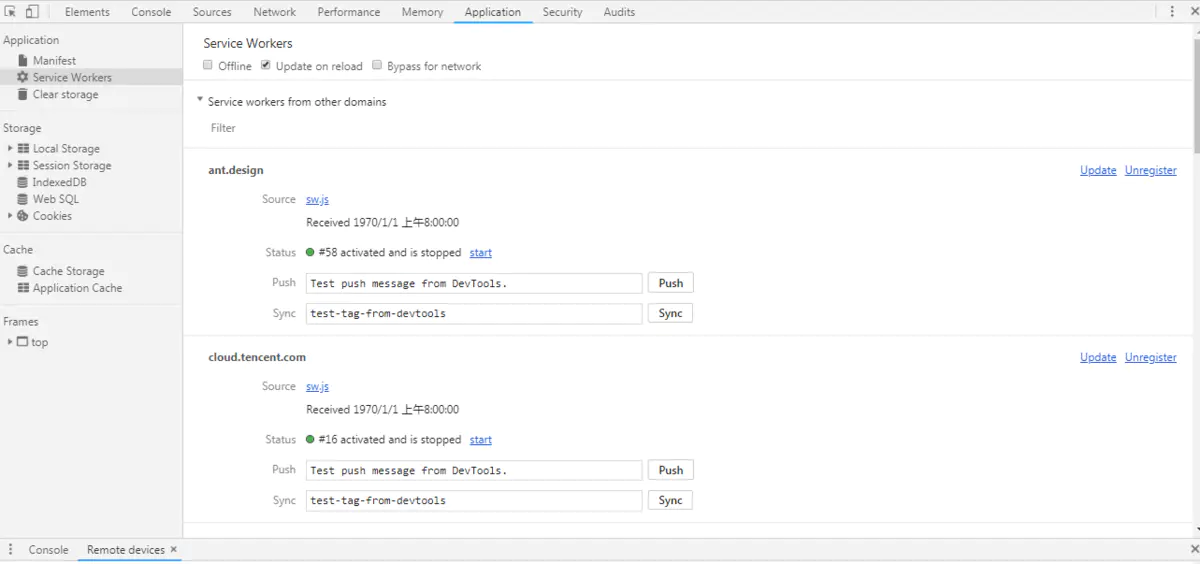The height and width of the screenshot is (564, 1200).
Task: Focus cloud.tencent.com Sync tag input
Action: coord(474,500)
